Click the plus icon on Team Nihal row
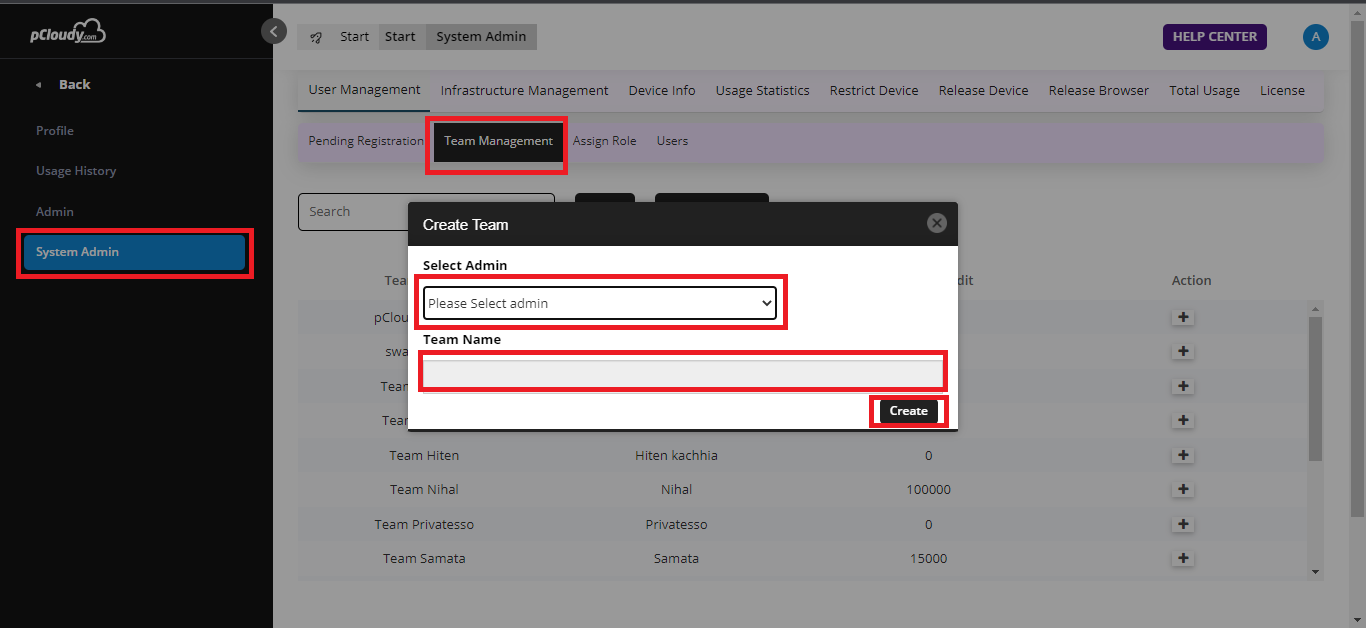This screenshot has width=1366, height=628. (x=1183, y=489)
